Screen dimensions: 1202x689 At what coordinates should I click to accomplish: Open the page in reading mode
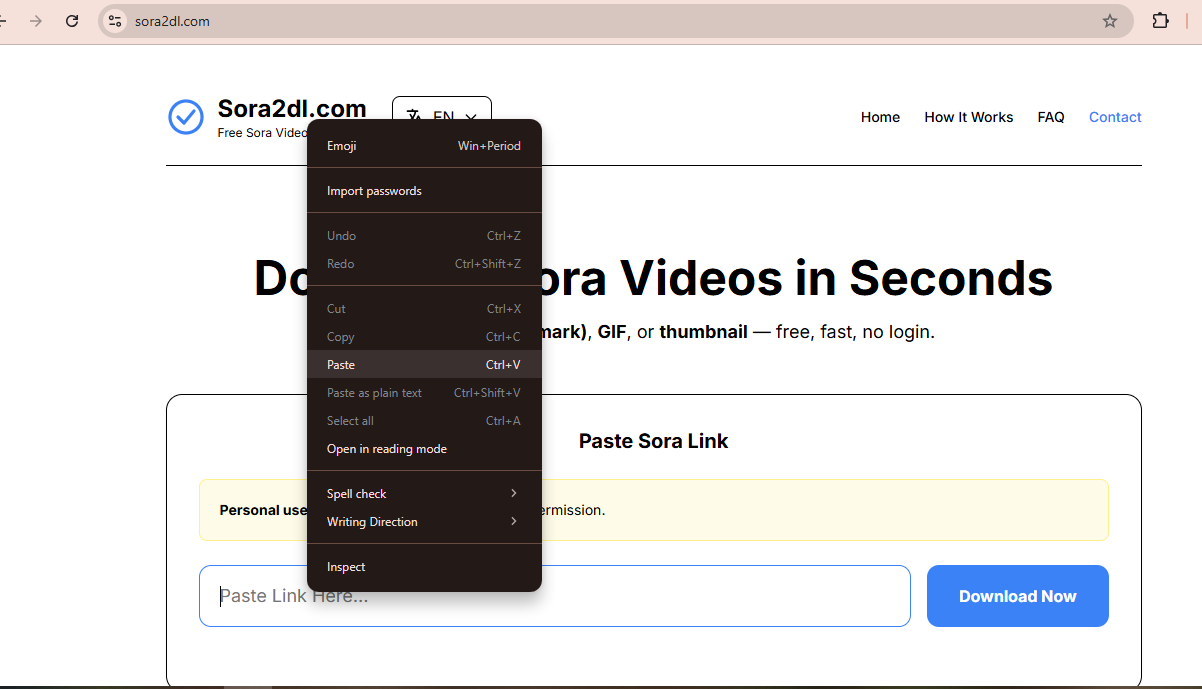[x=386, y=448]
